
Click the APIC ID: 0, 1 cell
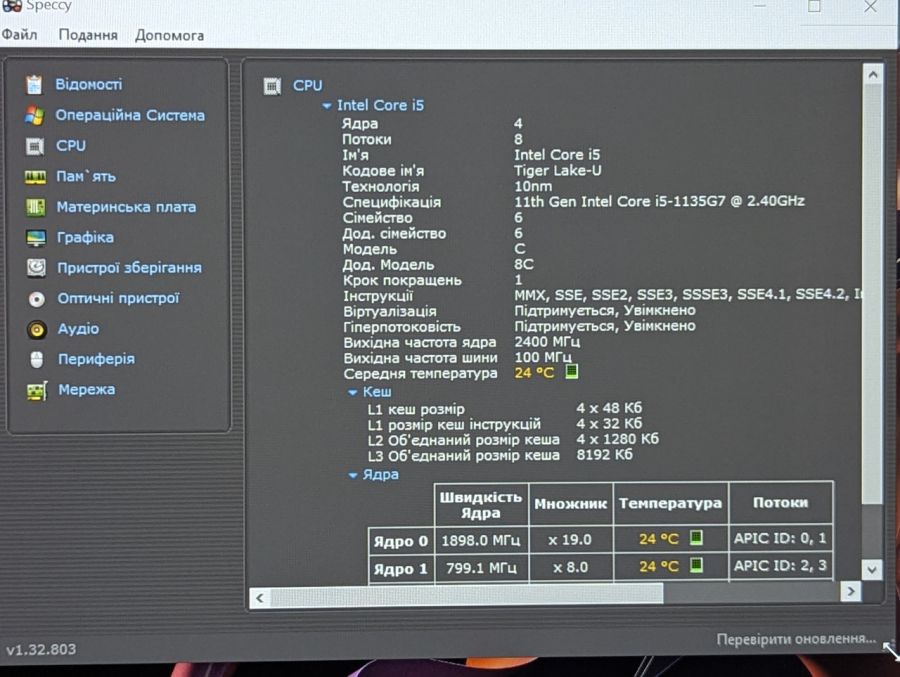[781, 538]
